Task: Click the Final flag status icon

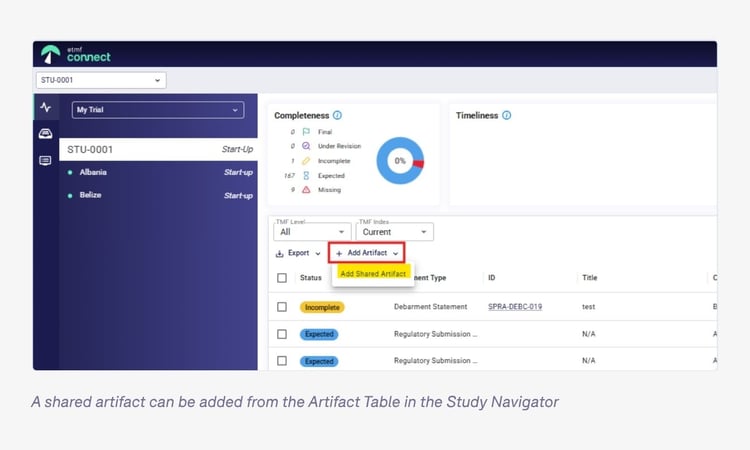Action: [x=306, y=132]
